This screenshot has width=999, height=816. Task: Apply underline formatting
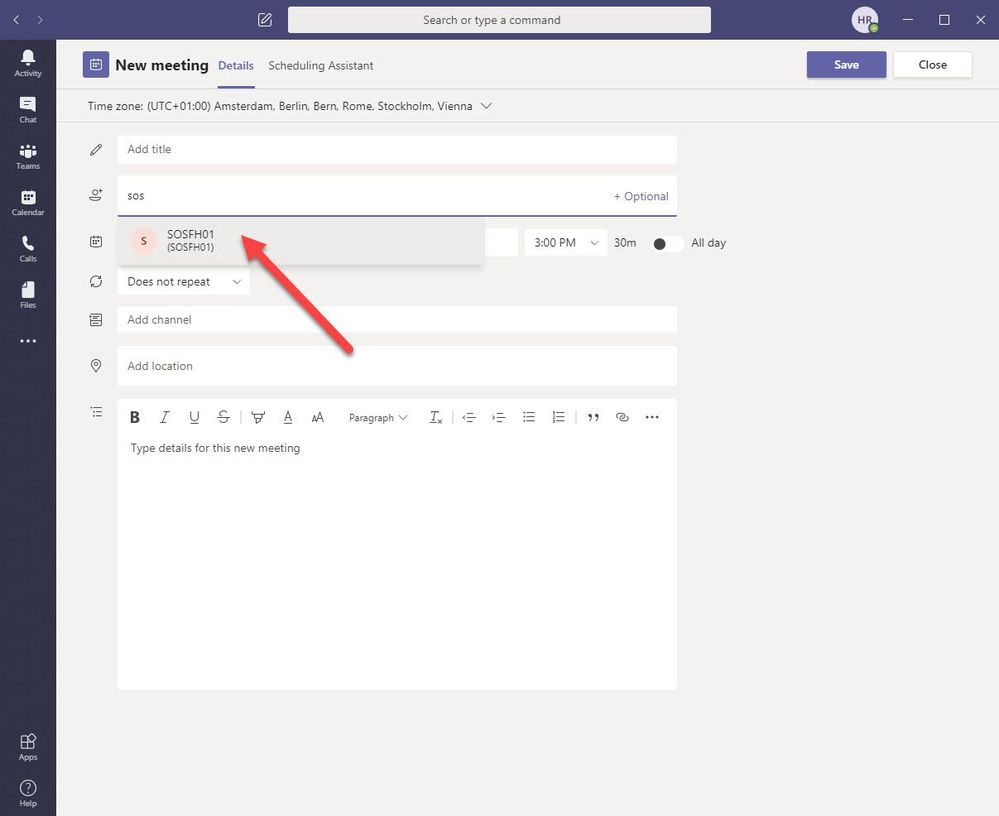[194, 417]
